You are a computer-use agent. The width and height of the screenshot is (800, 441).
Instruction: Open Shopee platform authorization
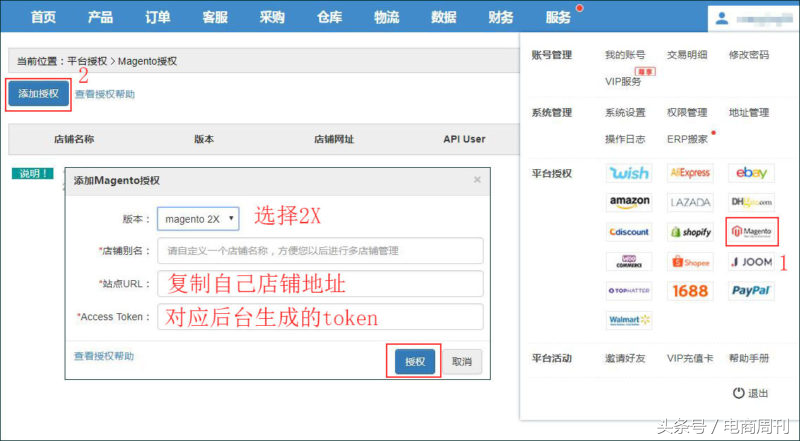coord(690,262)
